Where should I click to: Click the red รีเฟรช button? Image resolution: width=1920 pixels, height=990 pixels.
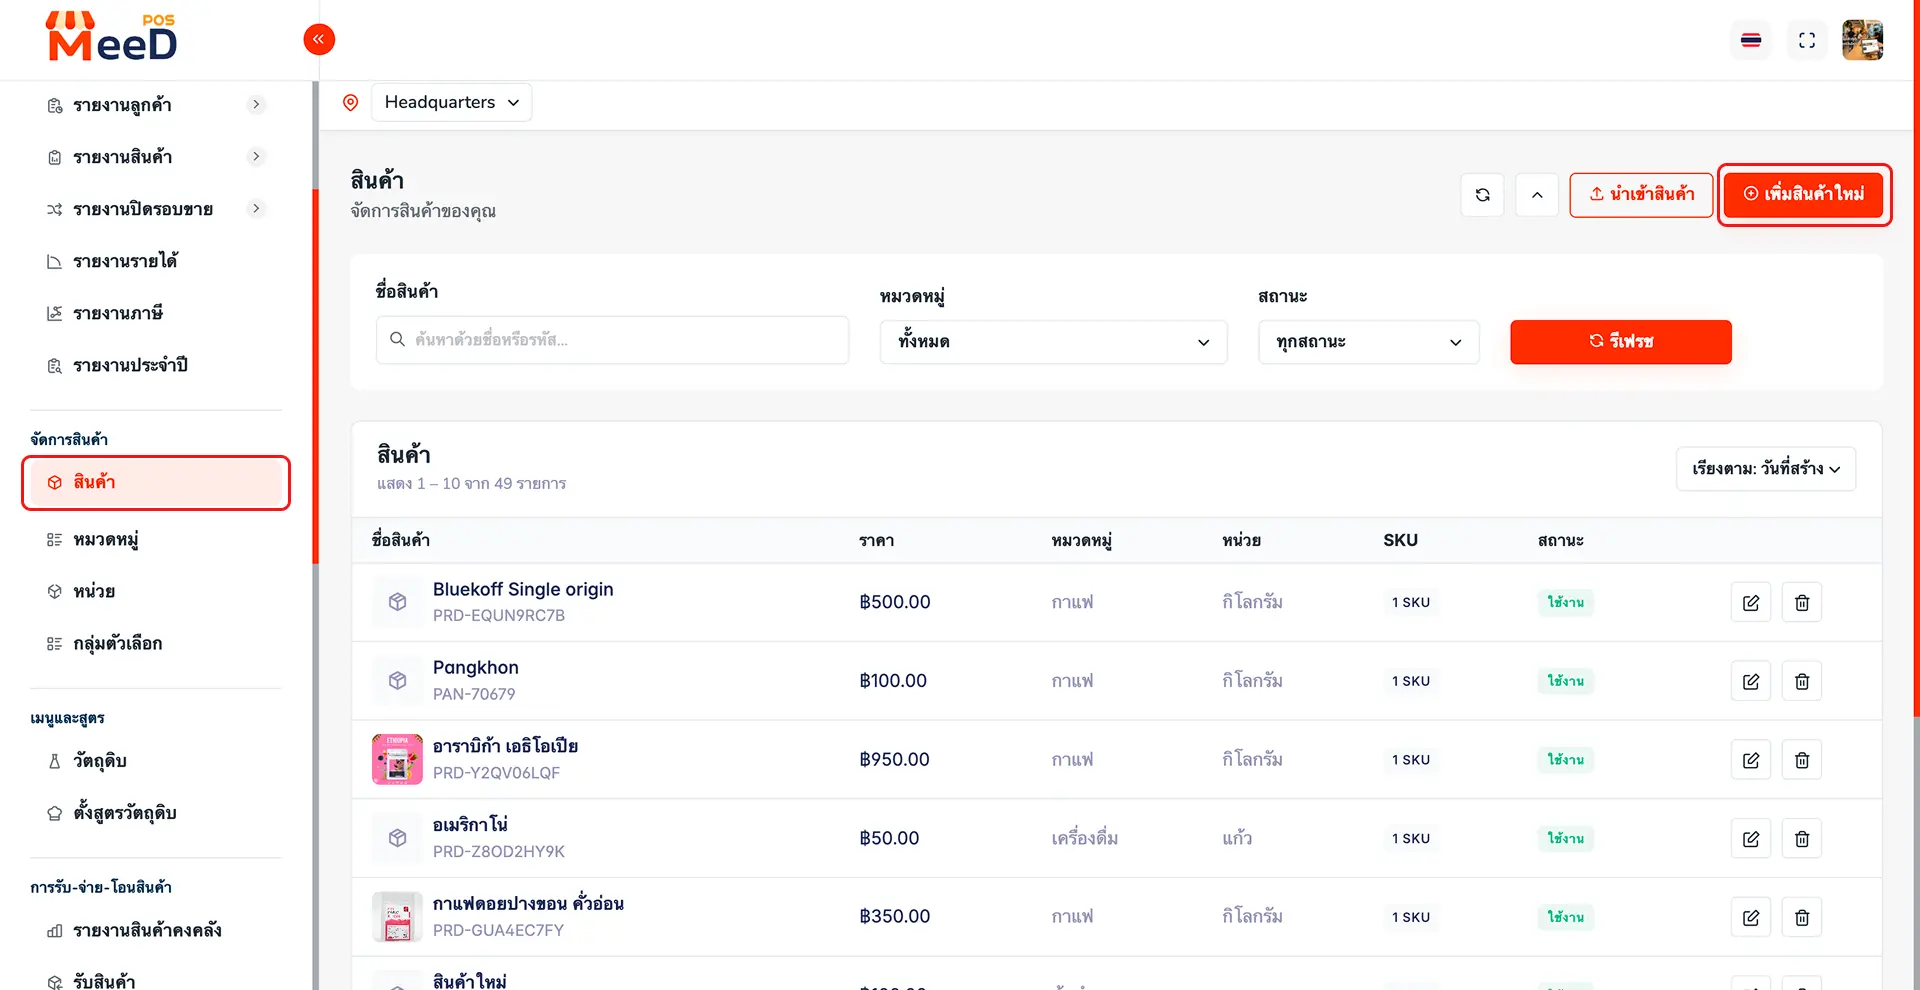pyautogui.click(x=1621, y=342)
